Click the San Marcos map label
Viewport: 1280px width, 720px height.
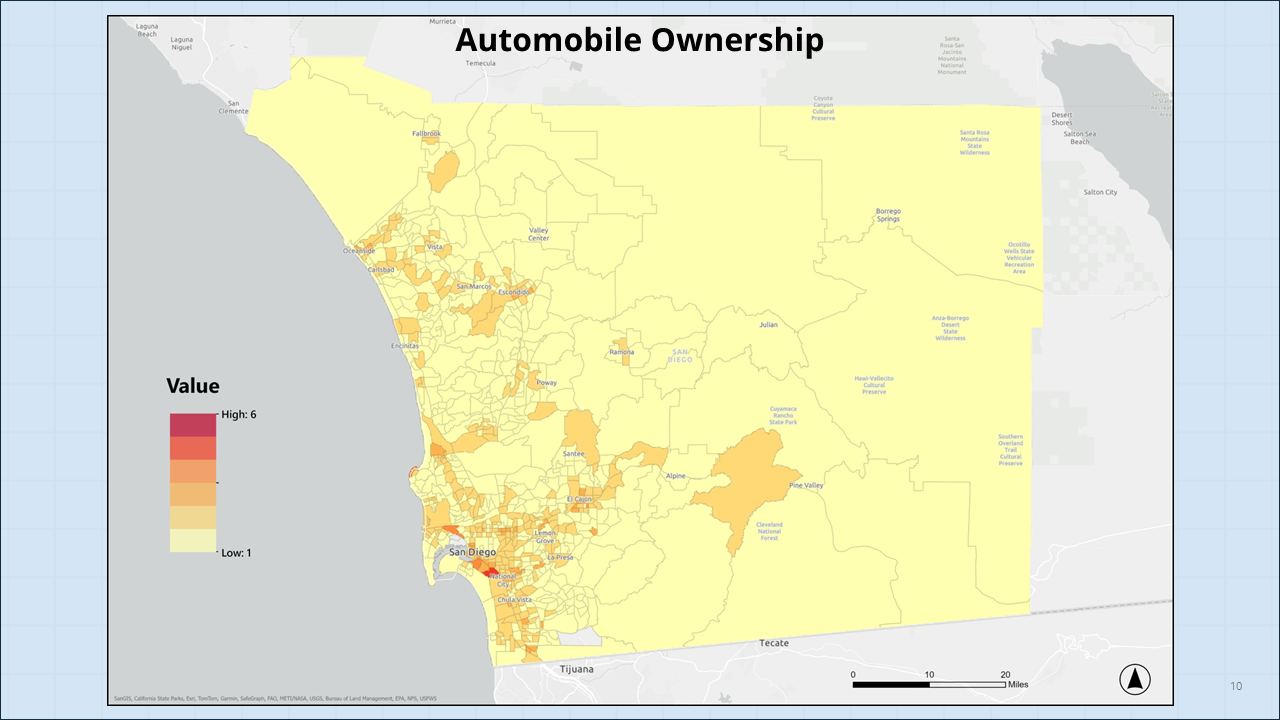tap(474, 287)
